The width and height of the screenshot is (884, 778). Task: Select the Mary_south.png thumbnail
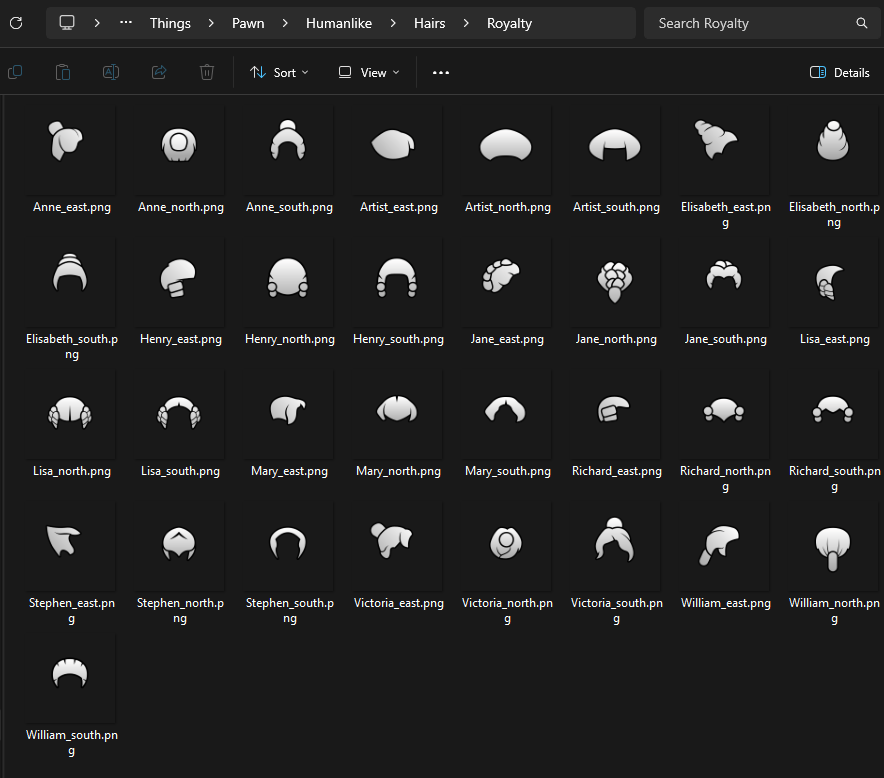pyautogui.click(x=505, y=409)
